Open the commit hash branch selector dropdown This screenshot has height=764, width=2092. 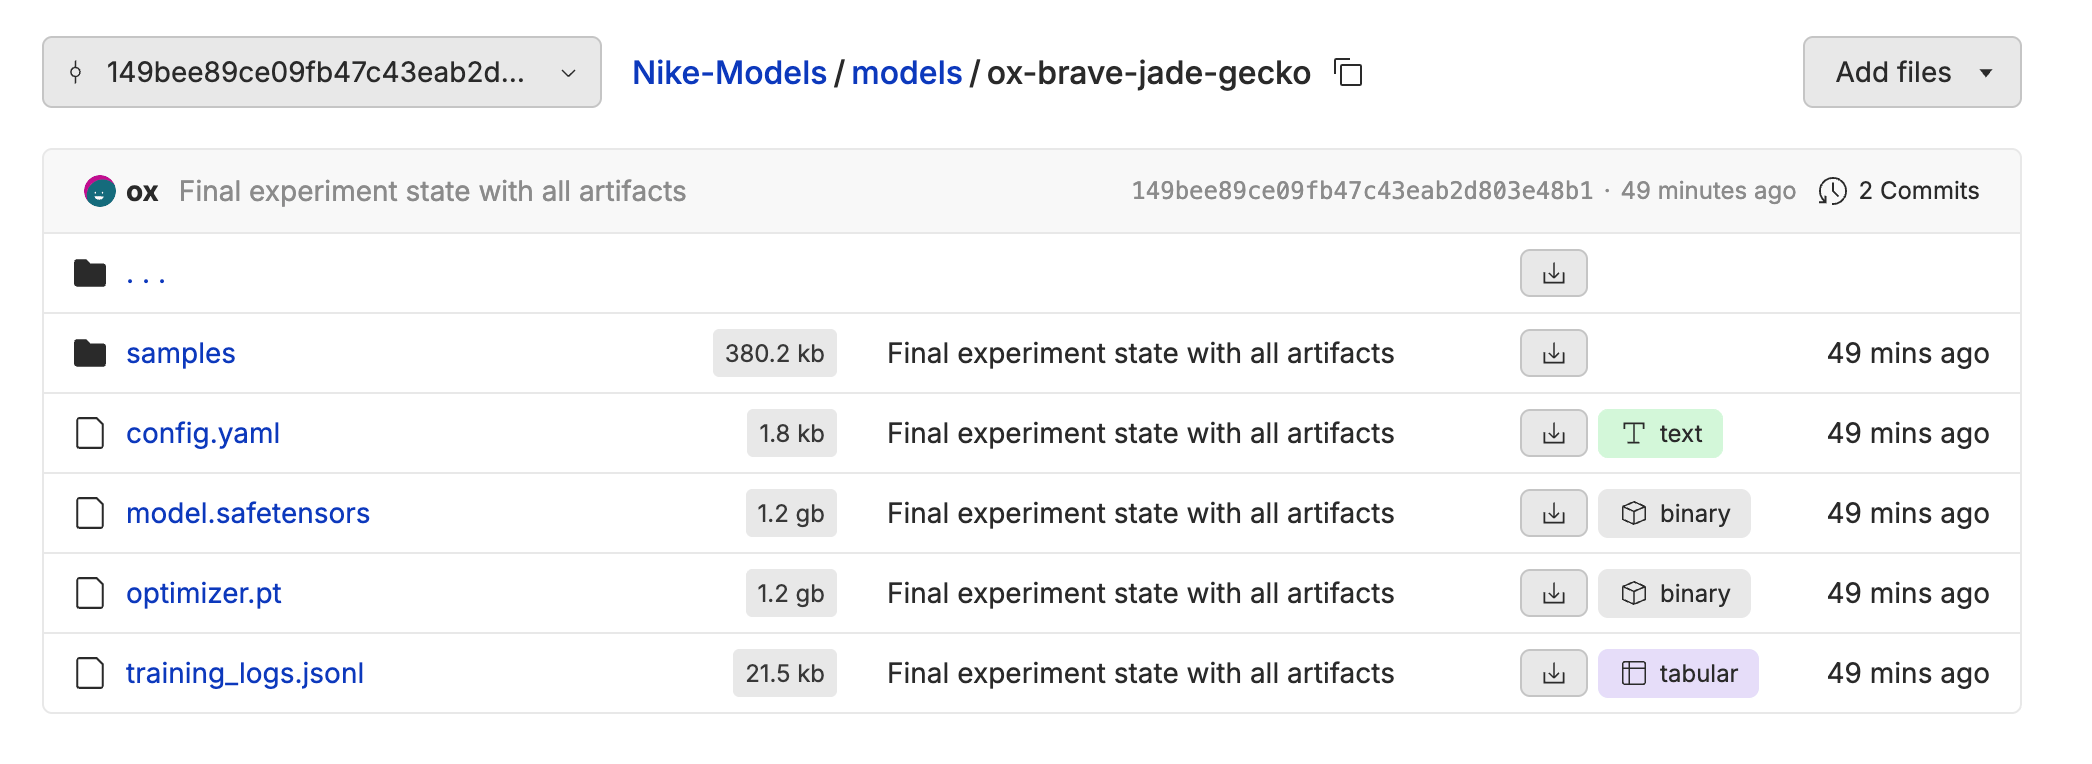pyautogui.click(x=322, y=72)
